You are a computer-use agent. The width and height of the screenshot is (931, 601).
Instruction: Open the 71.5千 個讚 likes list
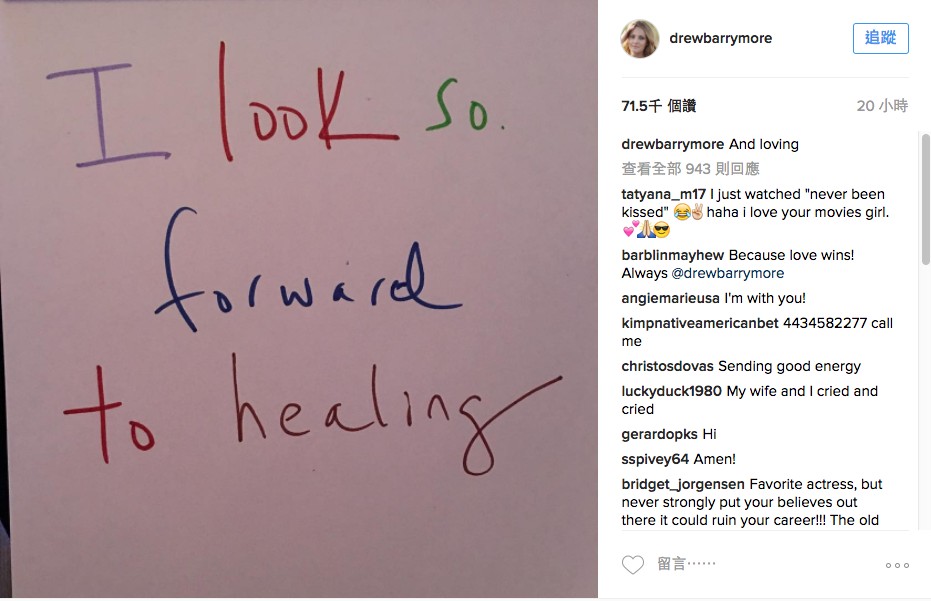pos(658,106)
